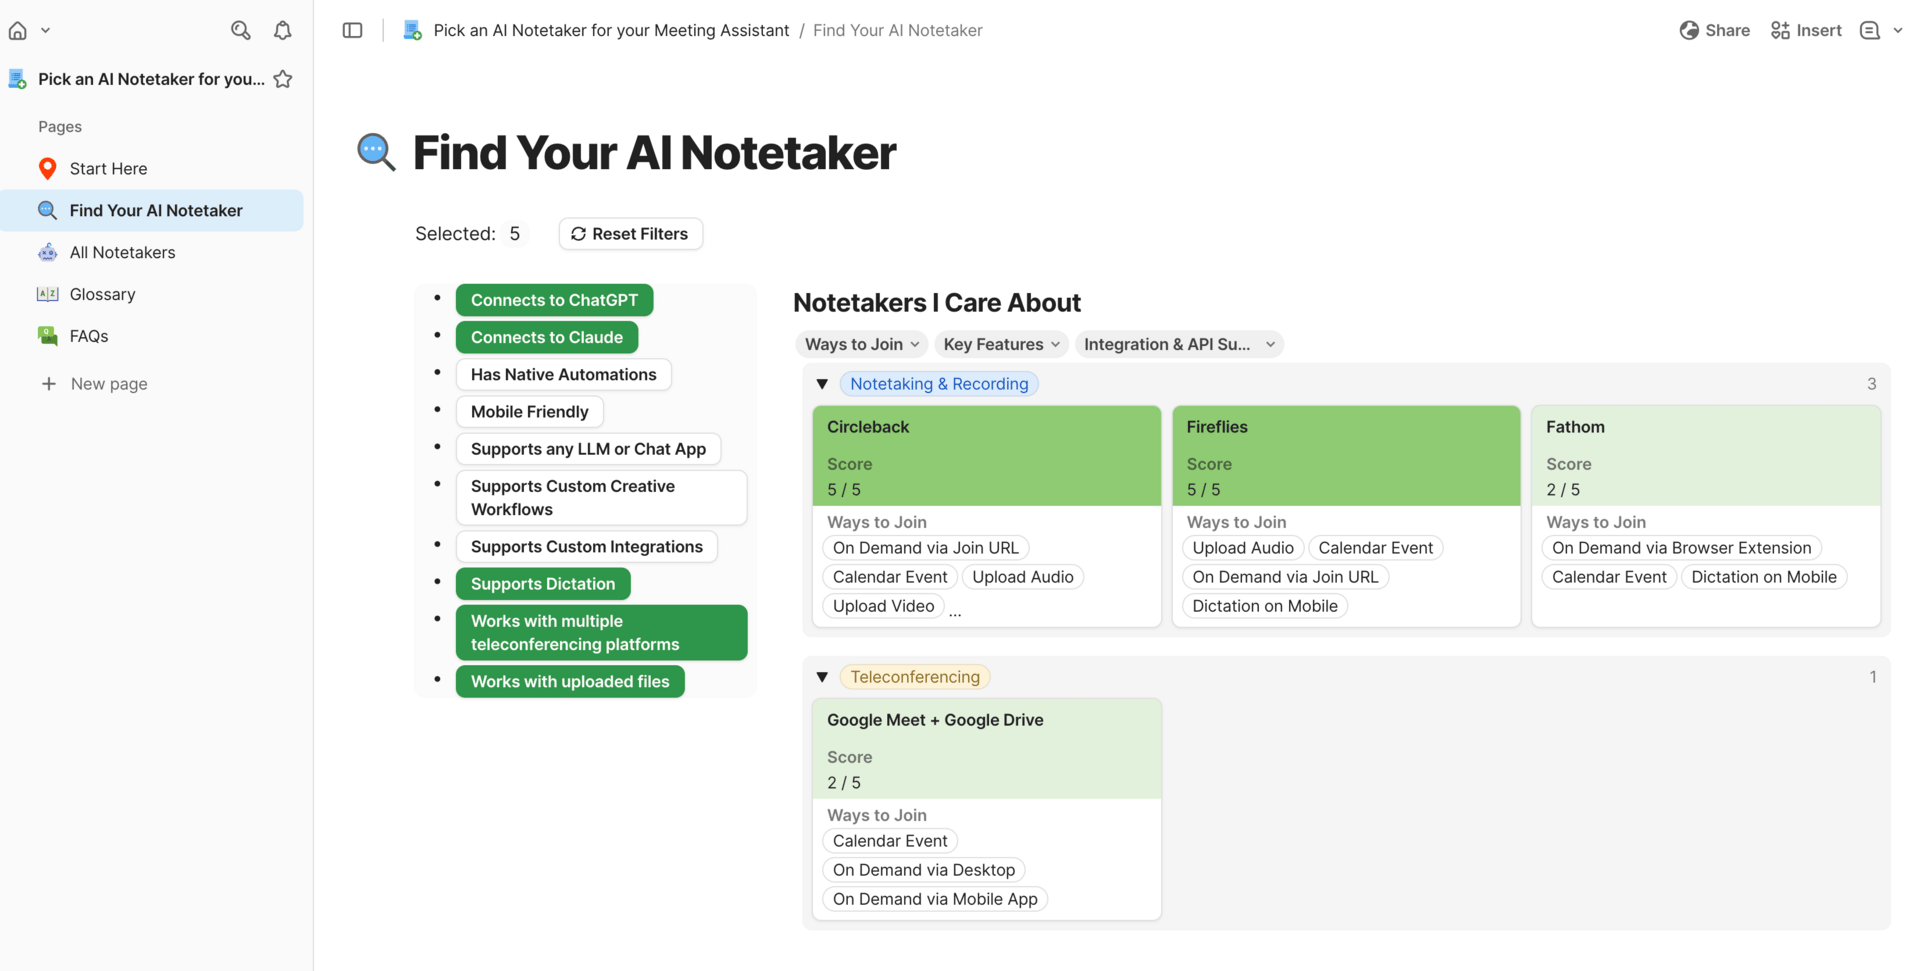Viewport: 1920px width, 971px height.
Task: Click the Selected count value 5
Action: coord(514,234)
